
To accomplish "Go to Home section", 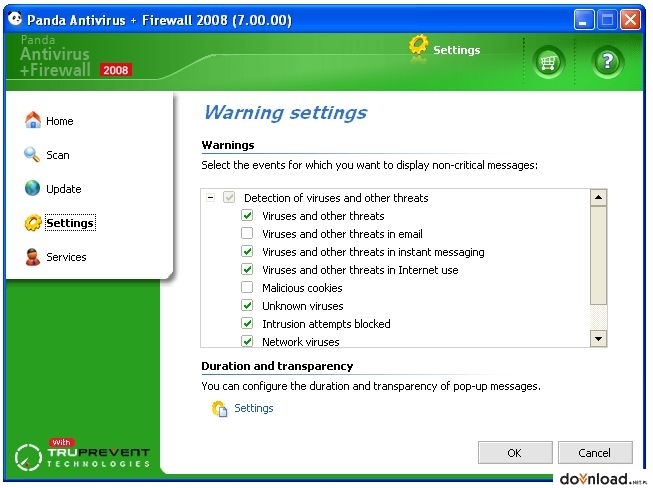I will click(x=60, y=121).
